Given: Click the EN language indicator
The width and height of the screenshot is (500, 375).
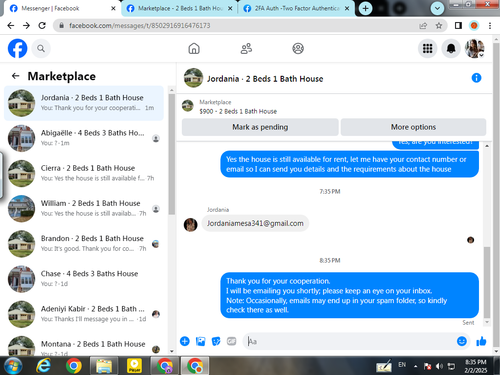Looking at the screenshot, I should [402, 365].
